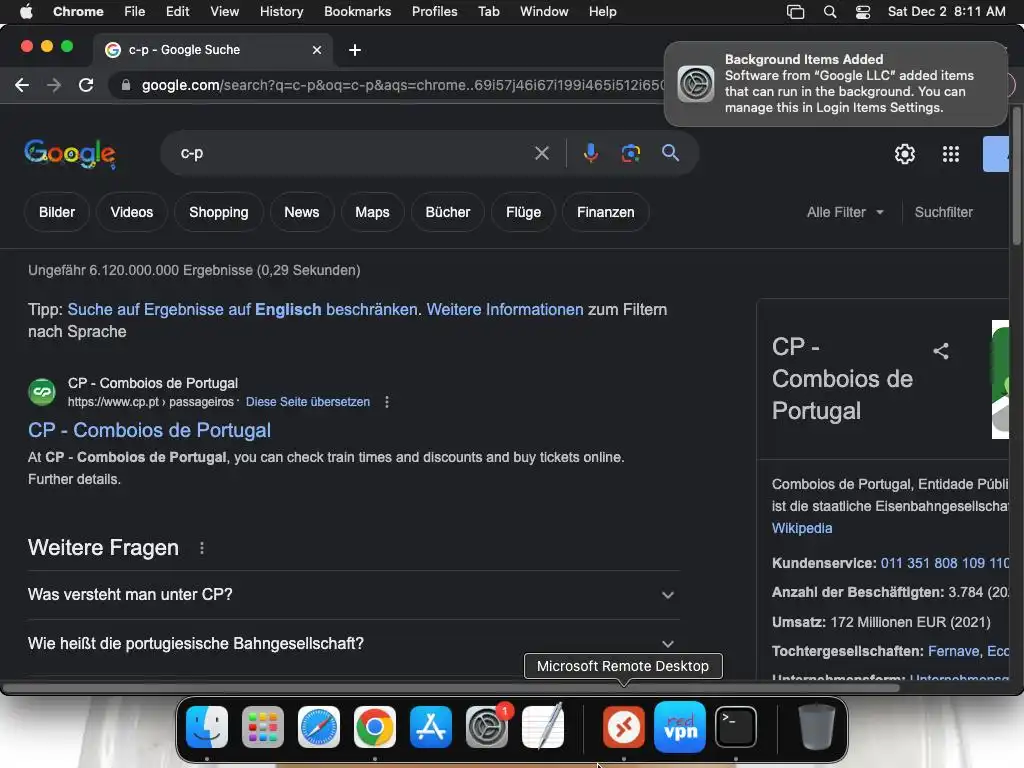This screenshot has height=768, width=1024.
Task: Open the Apple menu
Action: (x=26, y=12)
